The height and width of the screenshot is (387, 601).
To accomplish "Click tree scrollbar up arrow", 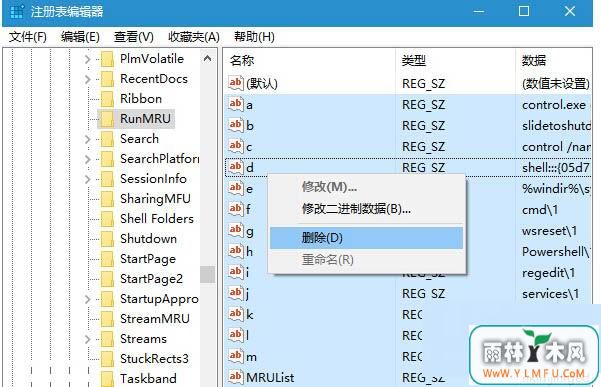I will [207, 59].
